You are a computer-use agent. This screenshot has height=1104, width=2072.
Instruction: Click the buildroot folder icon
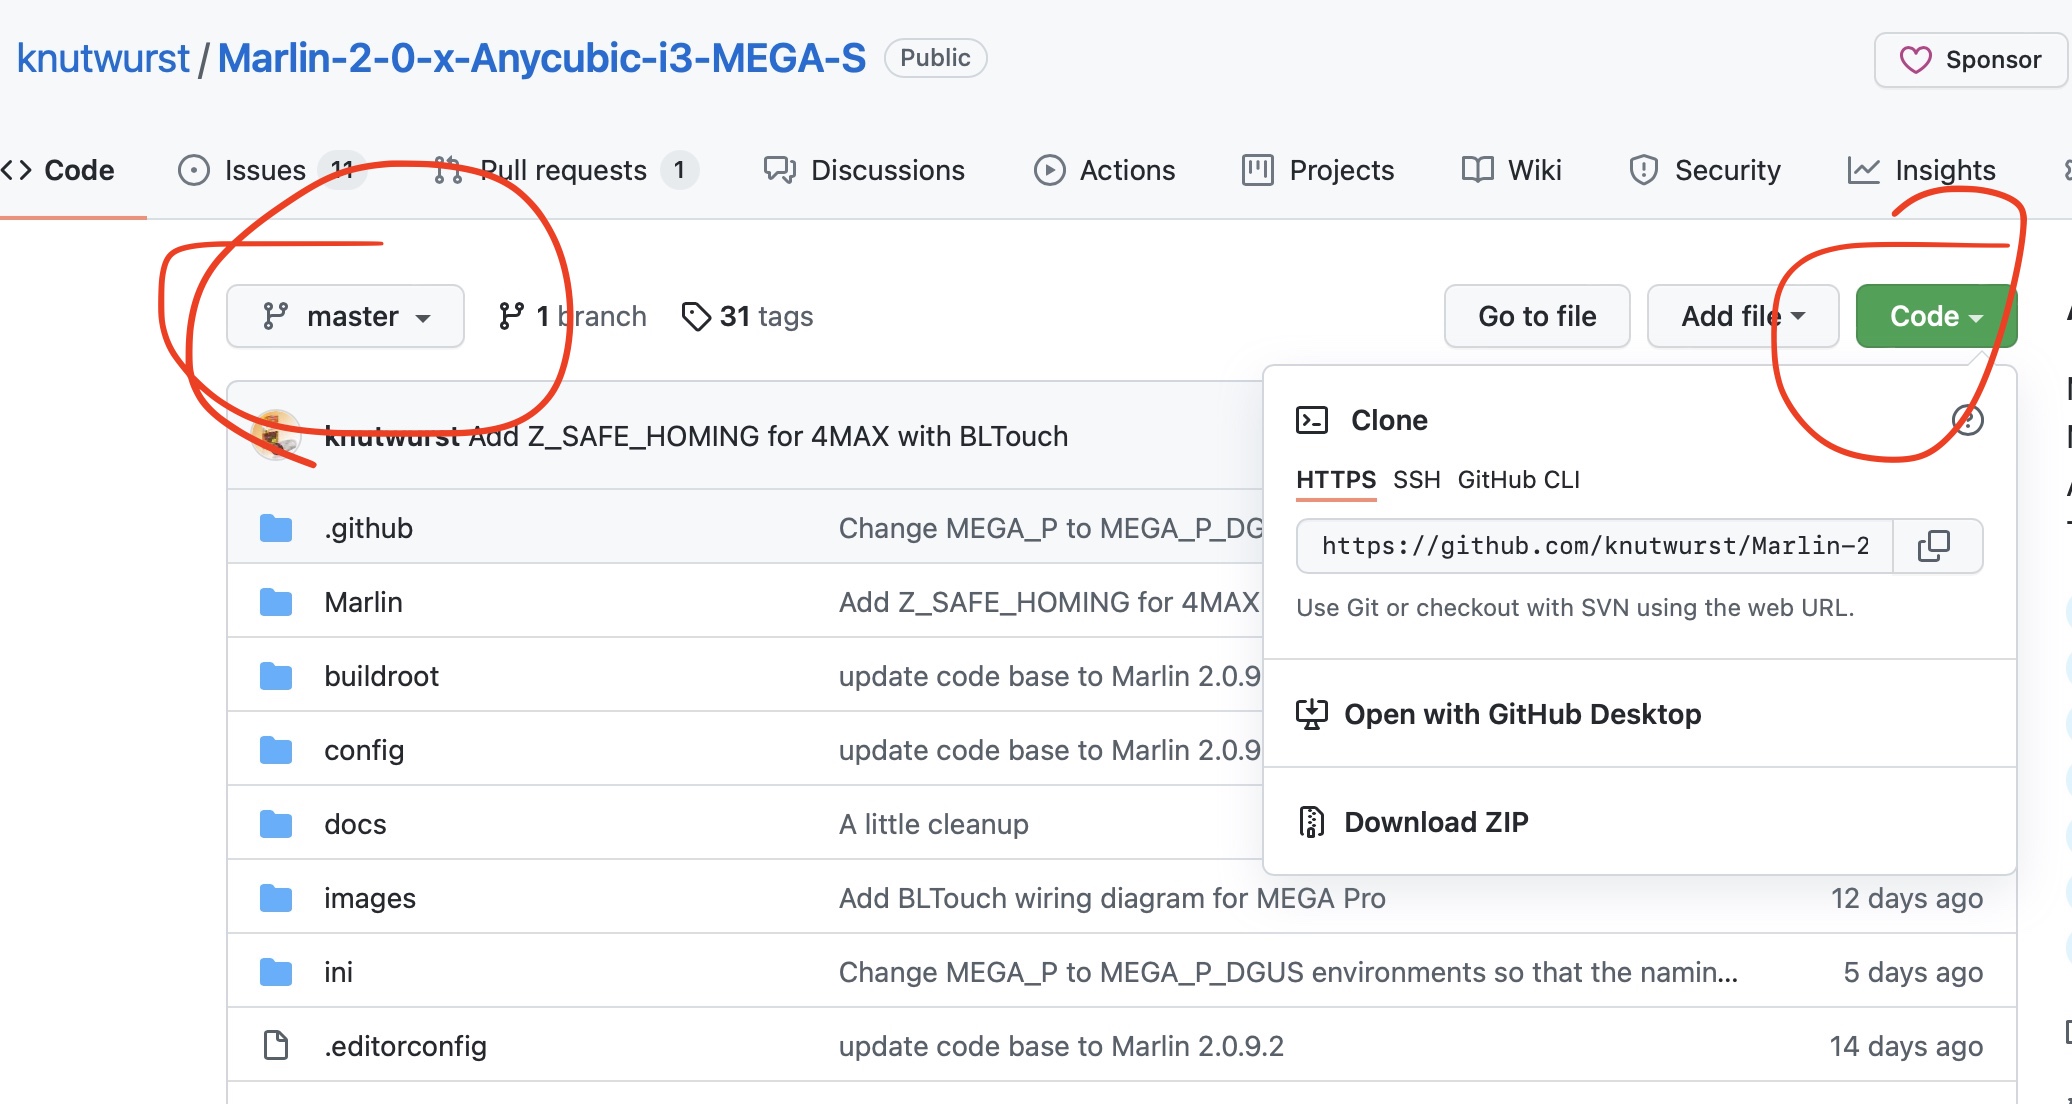(276, 676)
